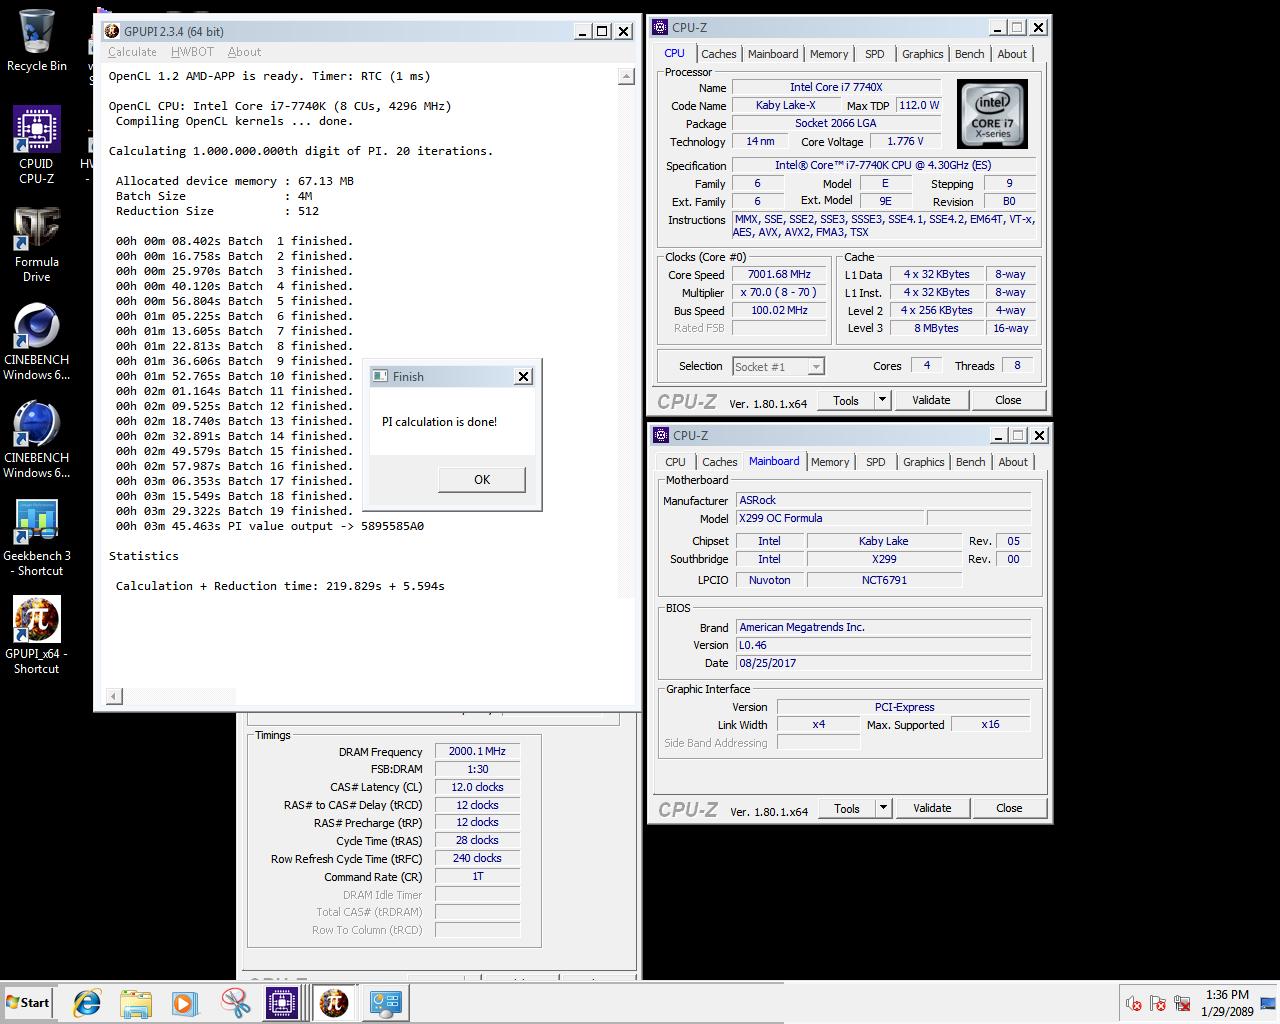Click the Core Speed value 7001.68 MHz

tap(779, 274)
